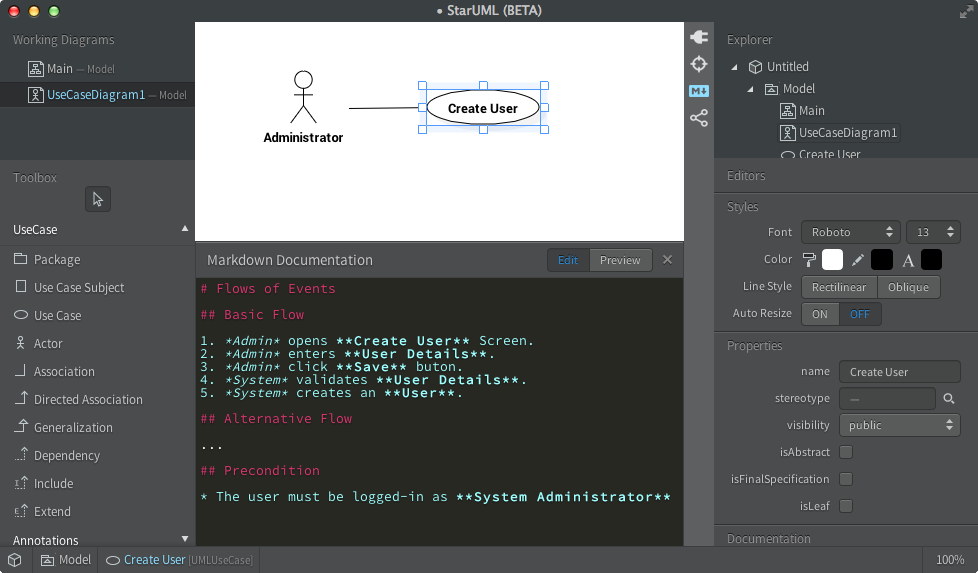Open the Font family Roboto dropdown
The image size is (978, 573).
(x=849, y=232)
